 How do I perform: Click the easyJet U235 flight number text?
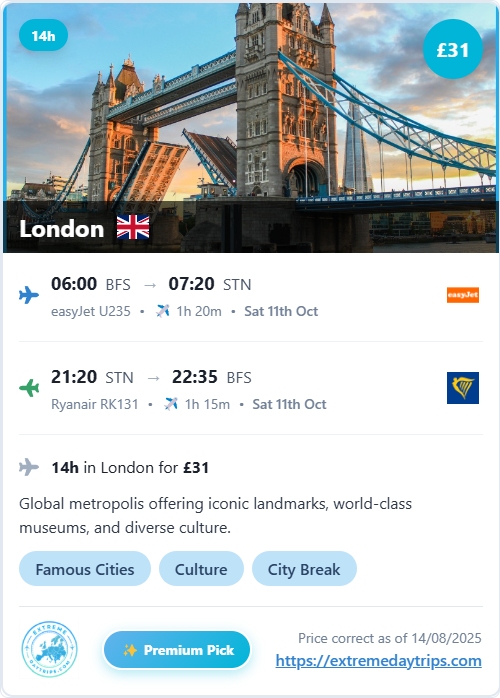tap(91, 311)
